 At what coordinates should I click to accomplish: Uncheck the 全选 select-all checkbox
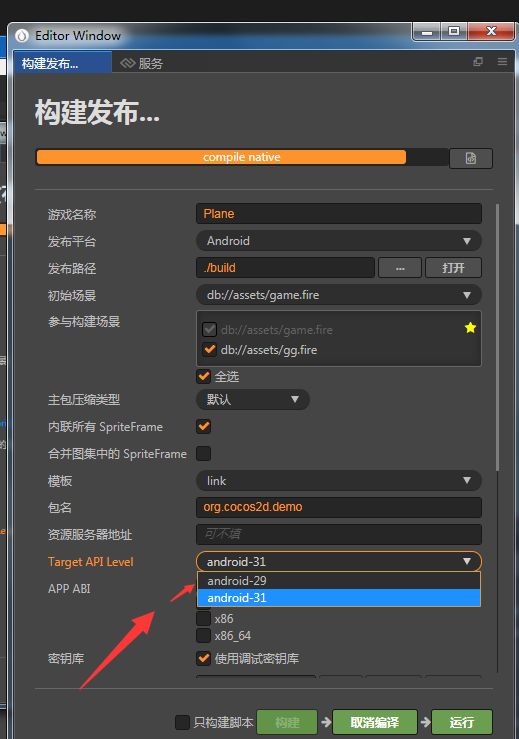pos(204,376)
